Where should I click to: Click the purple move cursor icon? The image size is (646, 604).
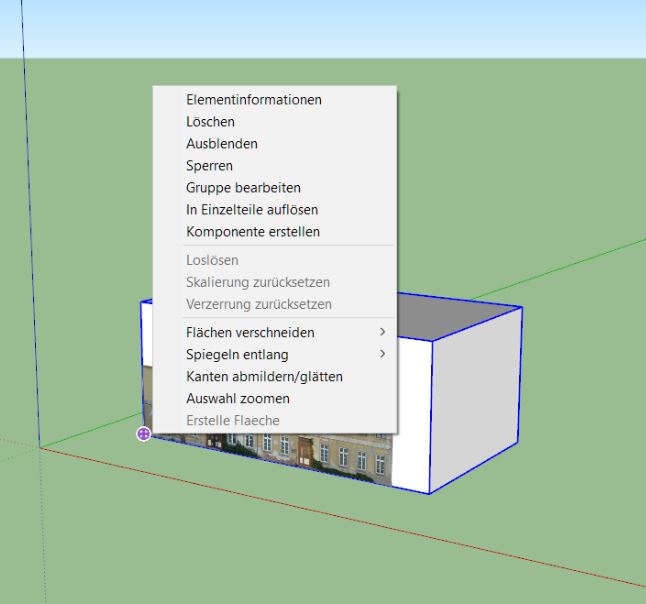point(144,433)
